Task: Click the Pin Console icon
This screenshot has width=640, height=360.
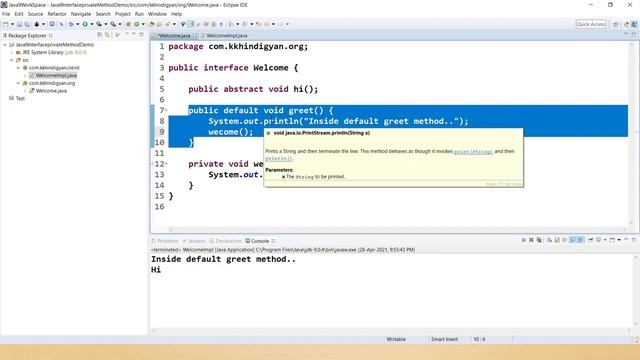Action: coord(590,240)
